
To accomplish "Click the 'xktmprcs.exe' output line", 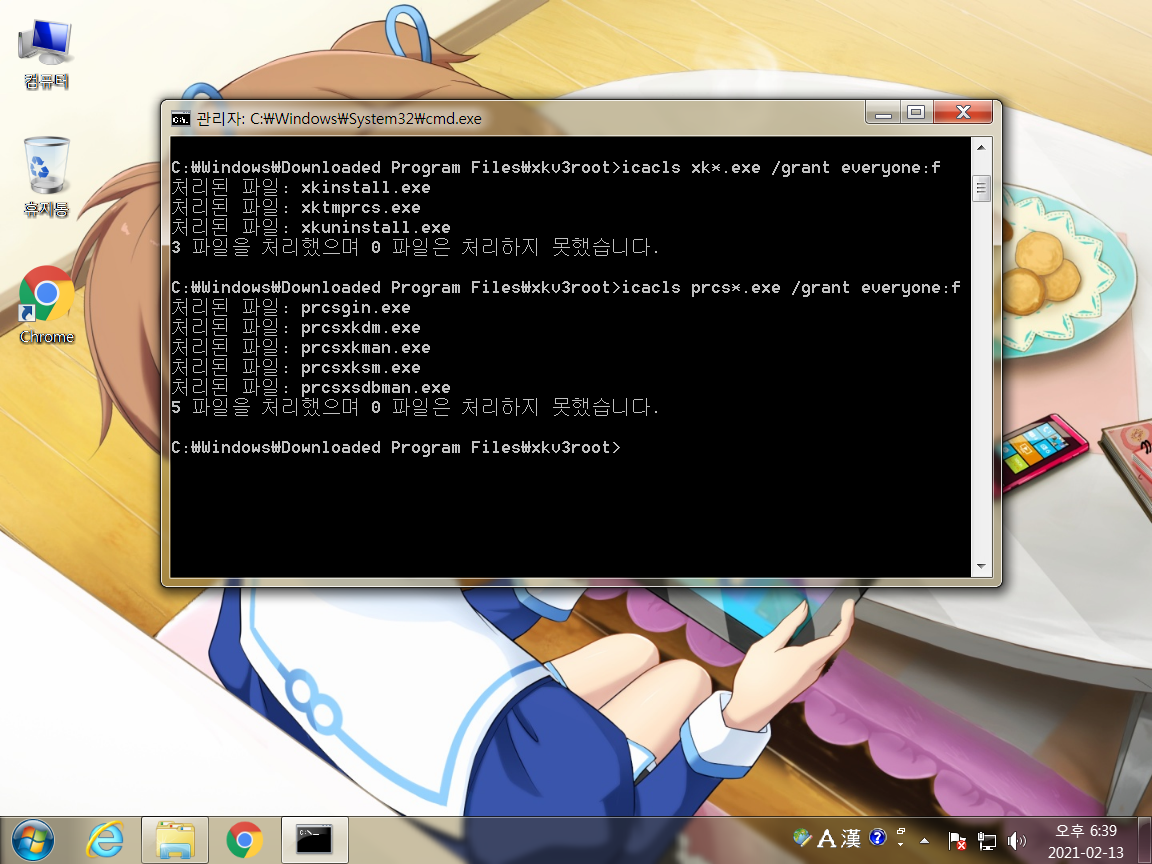I will [295, 207].
